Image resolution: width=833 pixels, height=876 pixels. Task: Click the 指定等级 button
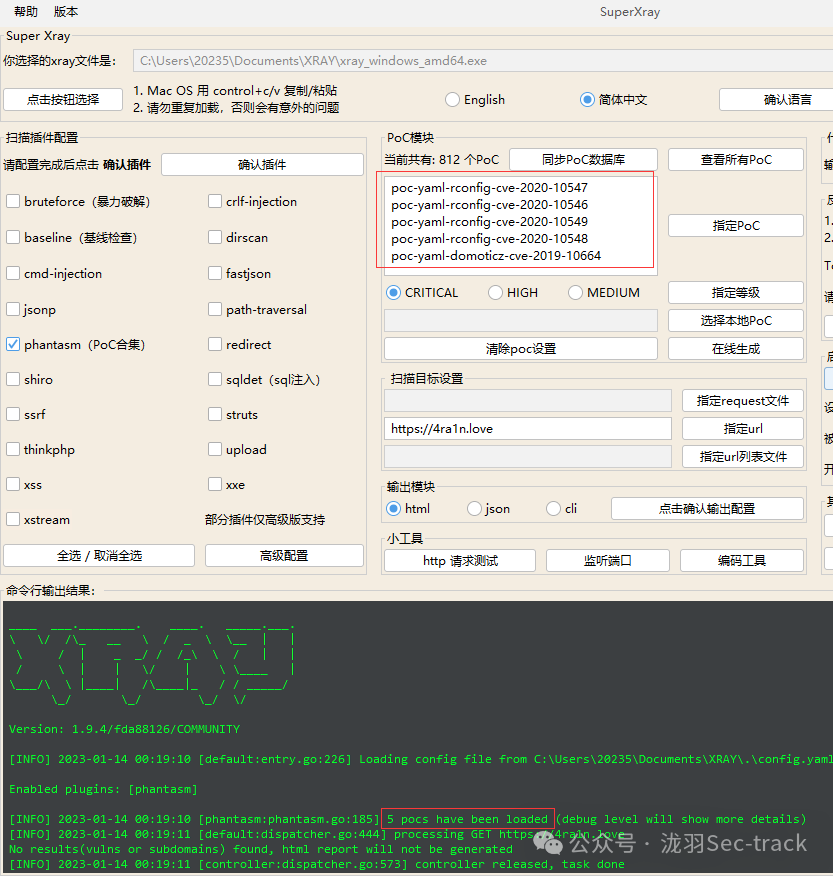point(736,293)
